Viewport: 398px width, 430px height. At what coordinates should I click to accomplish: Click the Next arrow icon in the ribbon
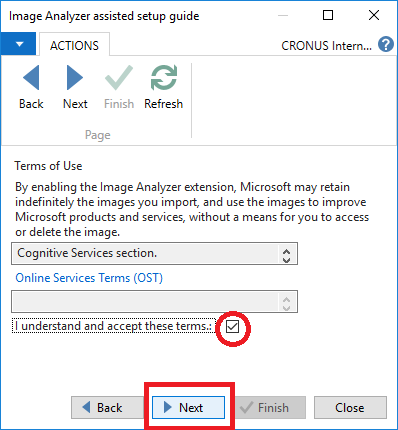point(75,78)
